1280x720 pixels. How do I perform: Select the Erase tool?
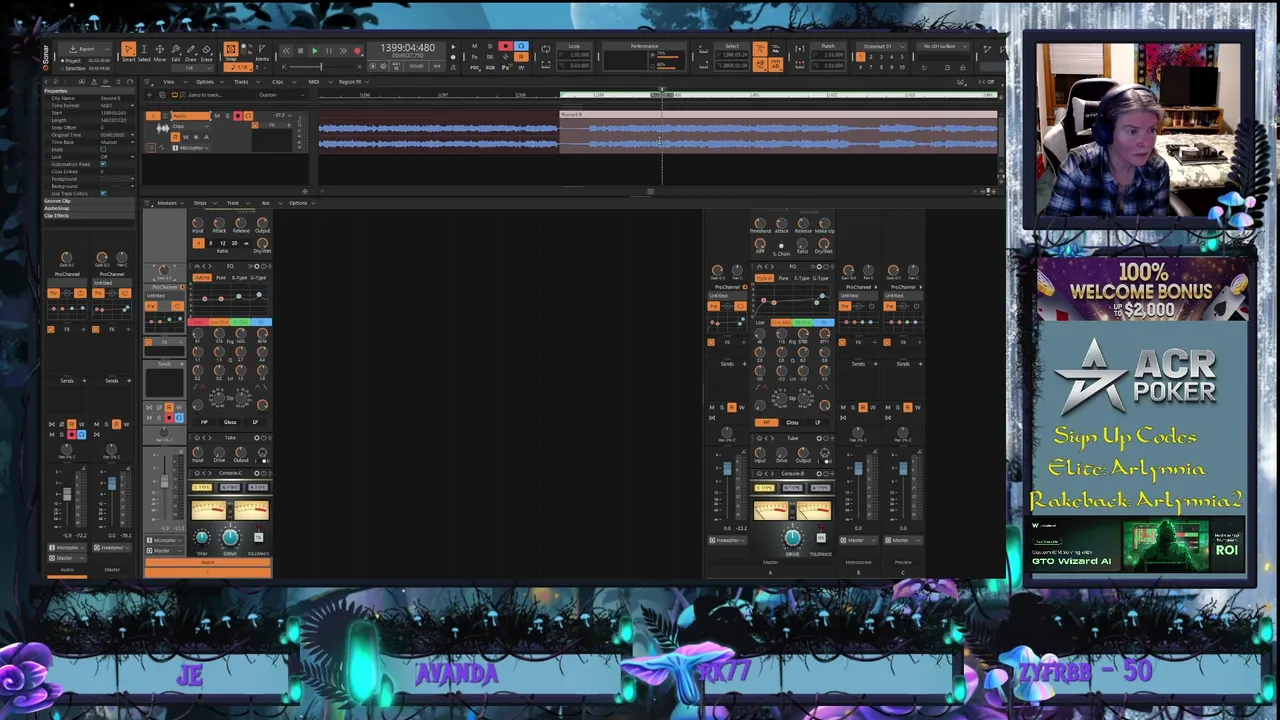pos(206,50)
